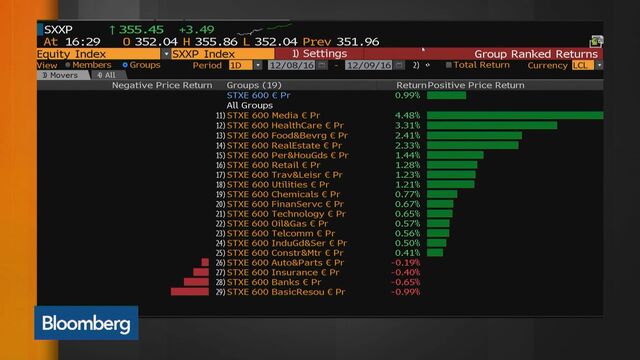Open the Equity Index dropdown arrow
This screenshot has width=640, height=360.
[166, 54]
